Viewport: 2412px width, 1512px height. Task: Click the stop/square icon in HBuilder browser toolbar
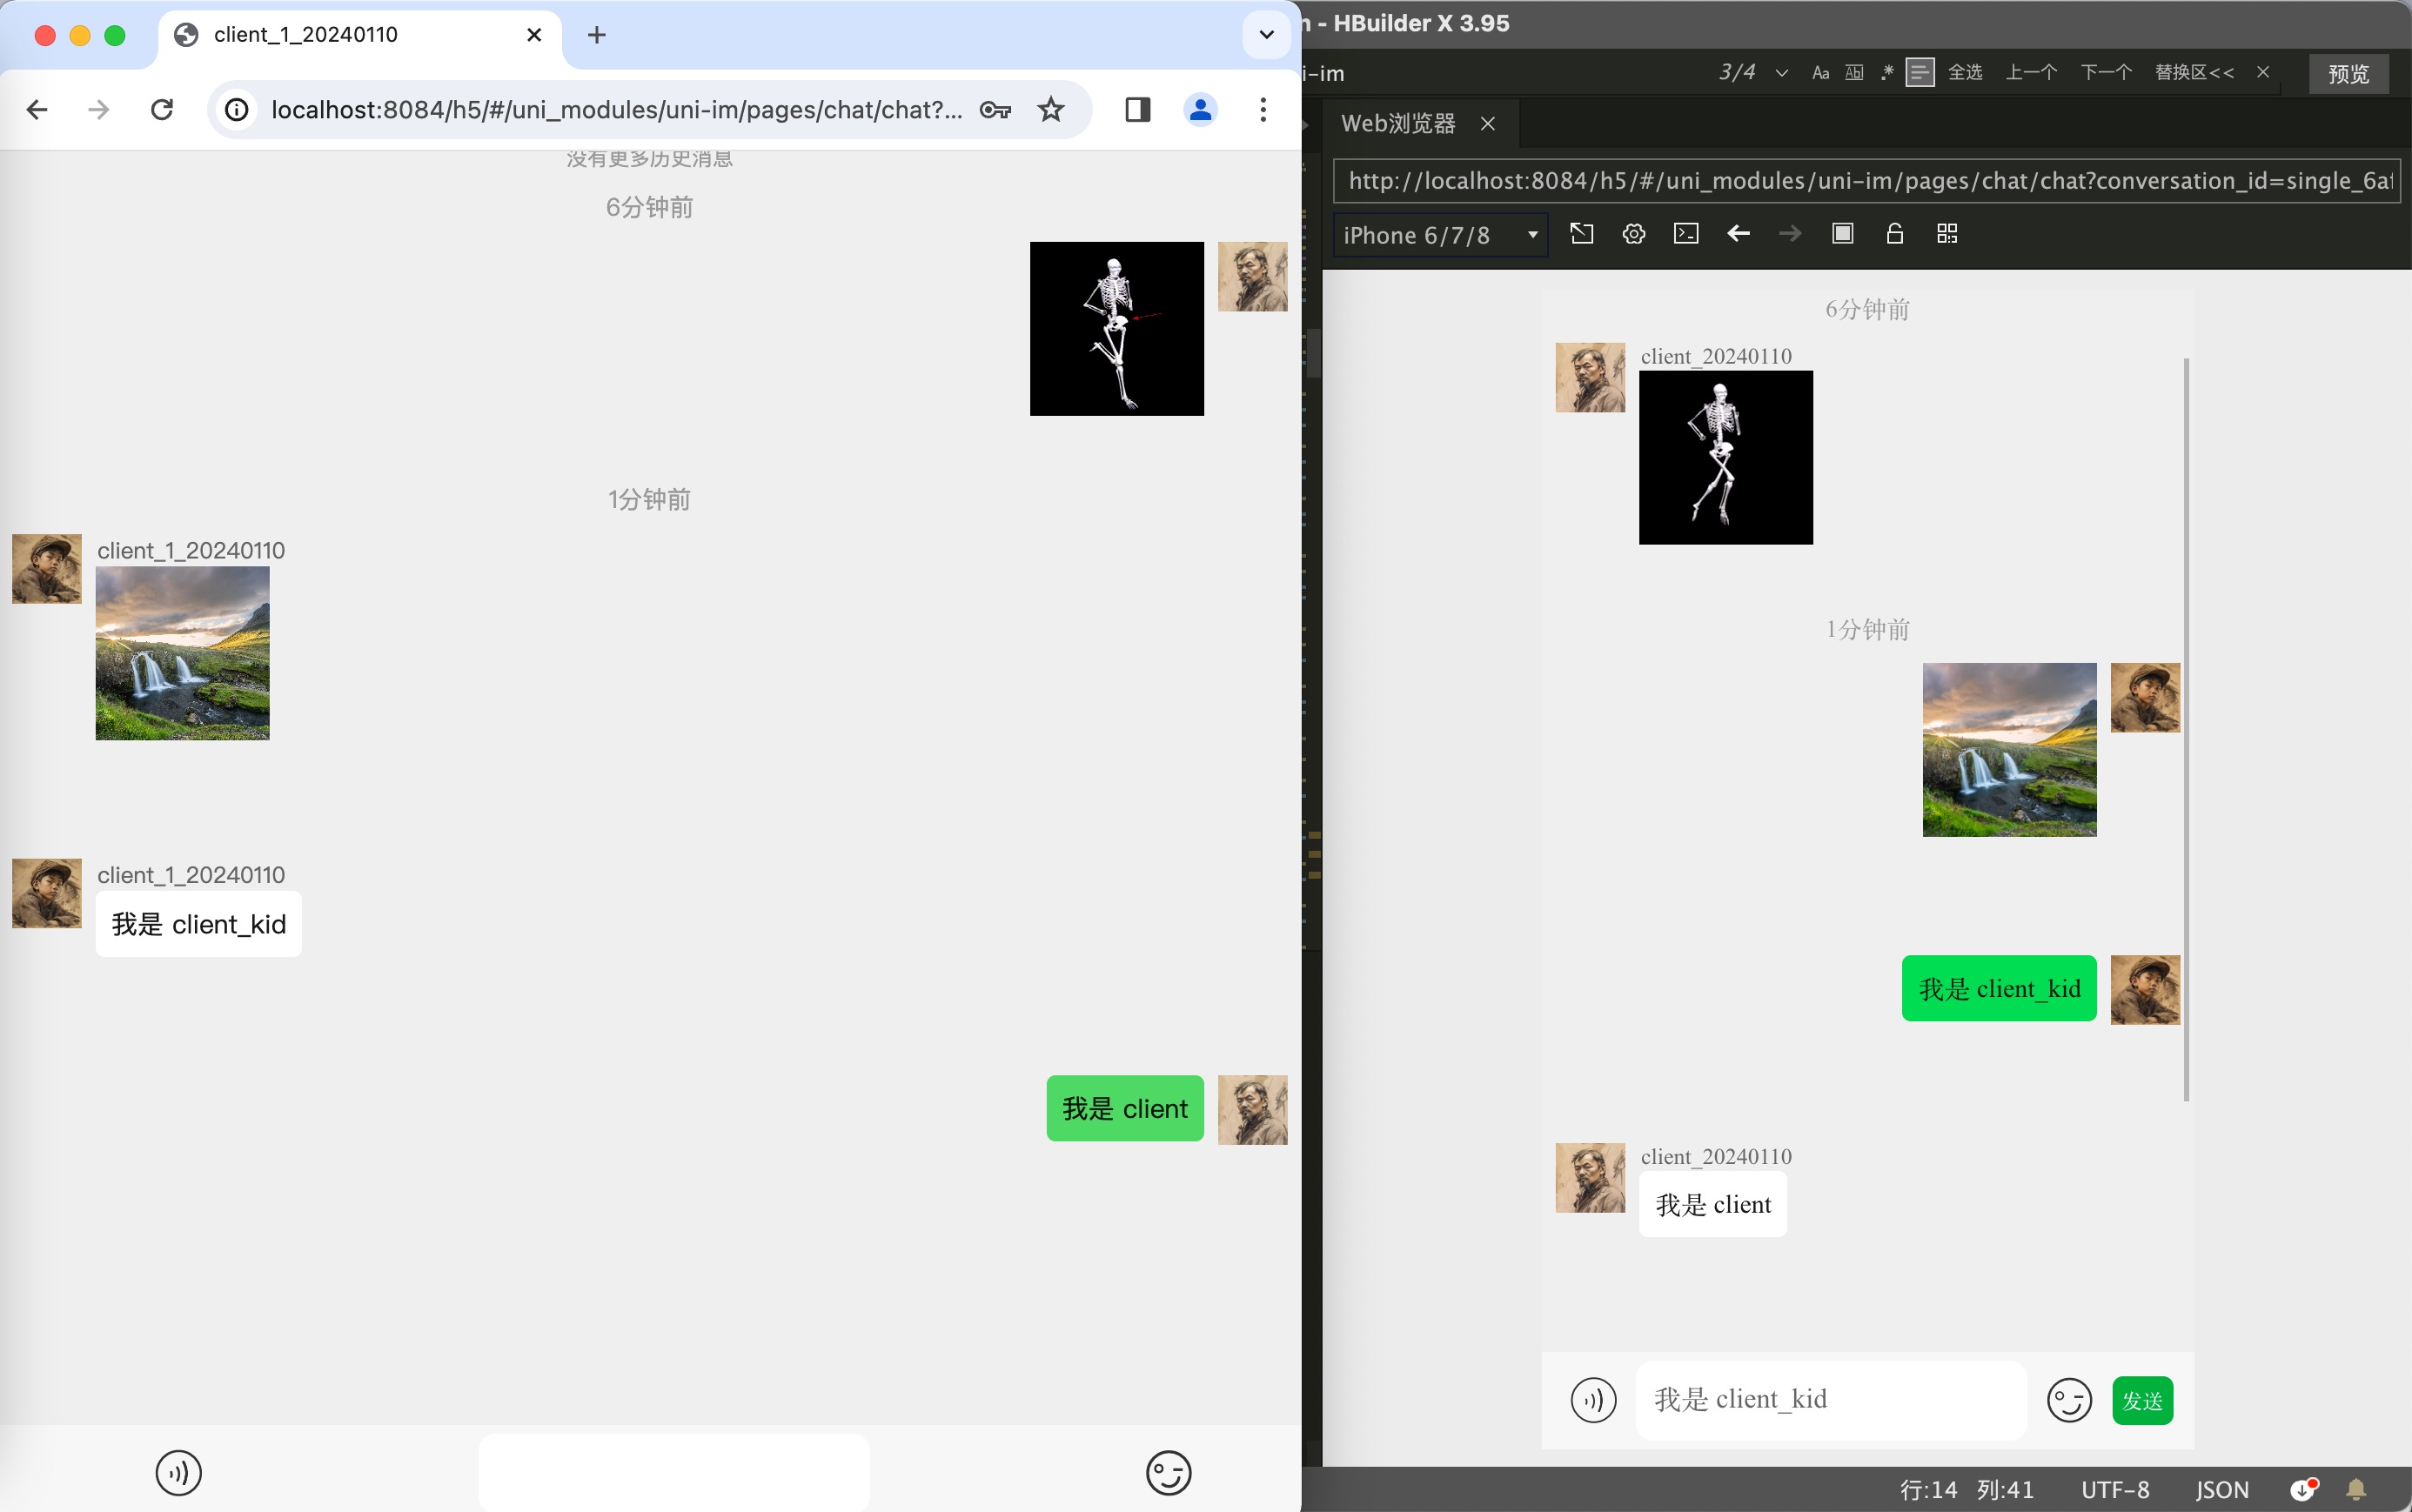pos(1842,234)
